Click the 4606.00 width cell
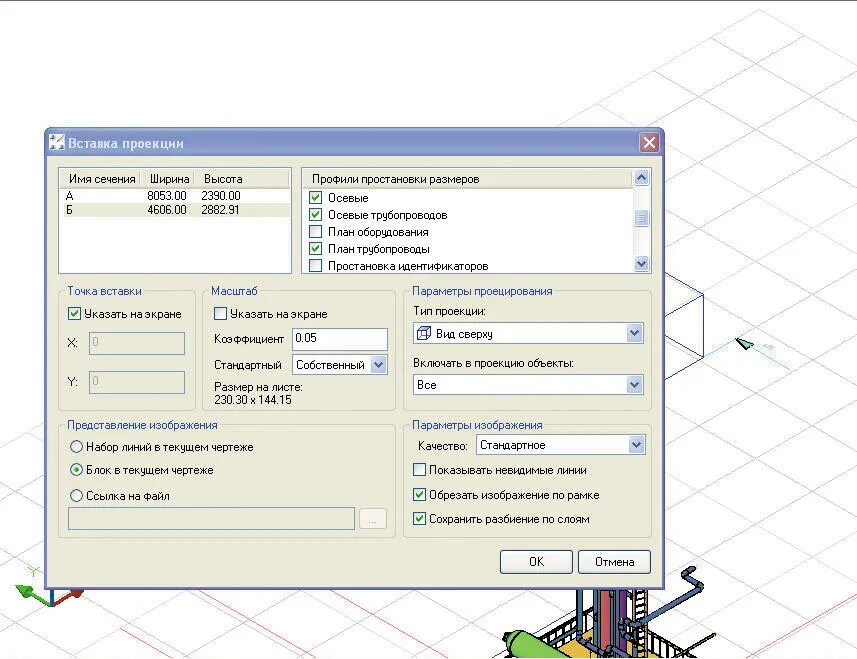The height and width of the screenshot is (659, 857). click(167, 210)
